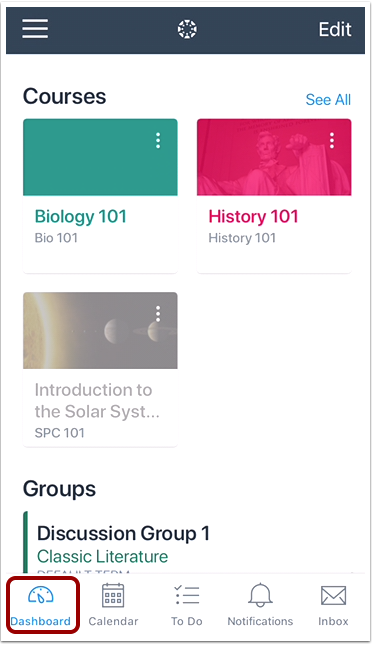Switch to the Calendar tab
The width and height of the screenshot is (374, 646).
[x=113, y=606]
